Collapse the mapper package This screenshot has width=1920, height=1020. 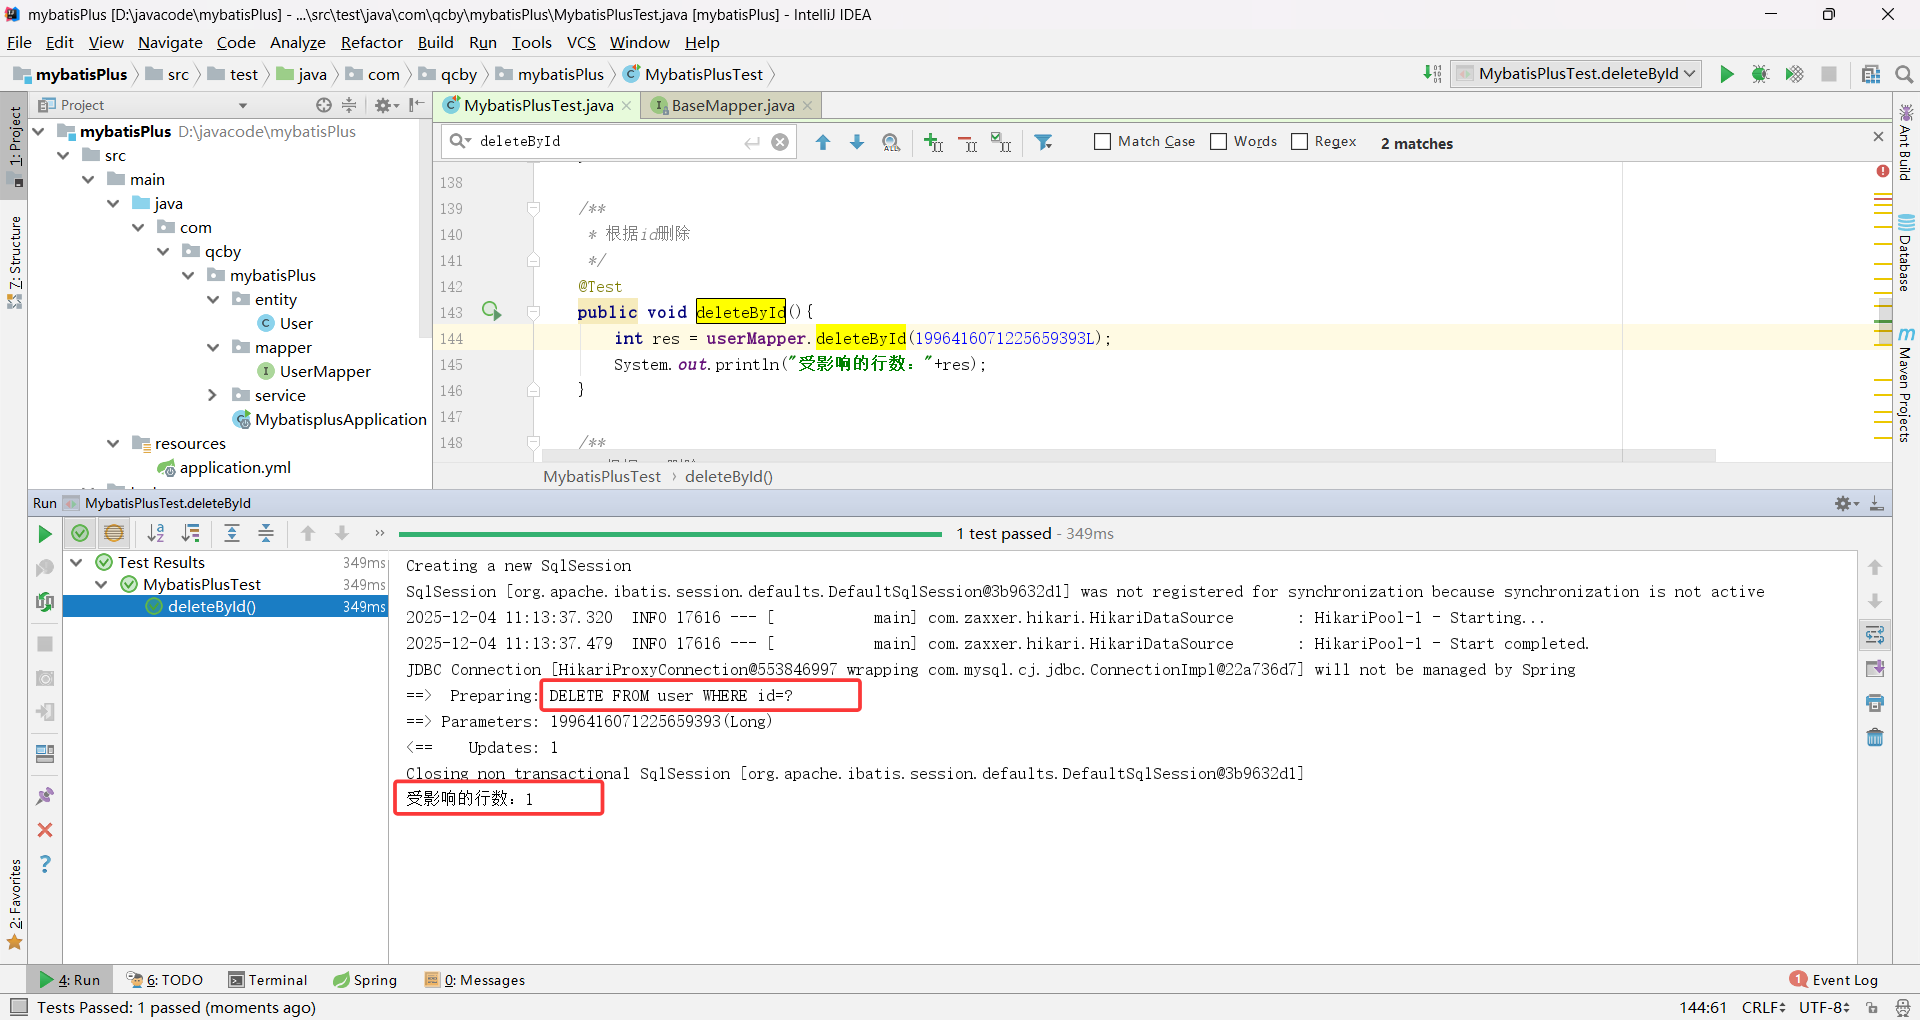click(213, 347)
